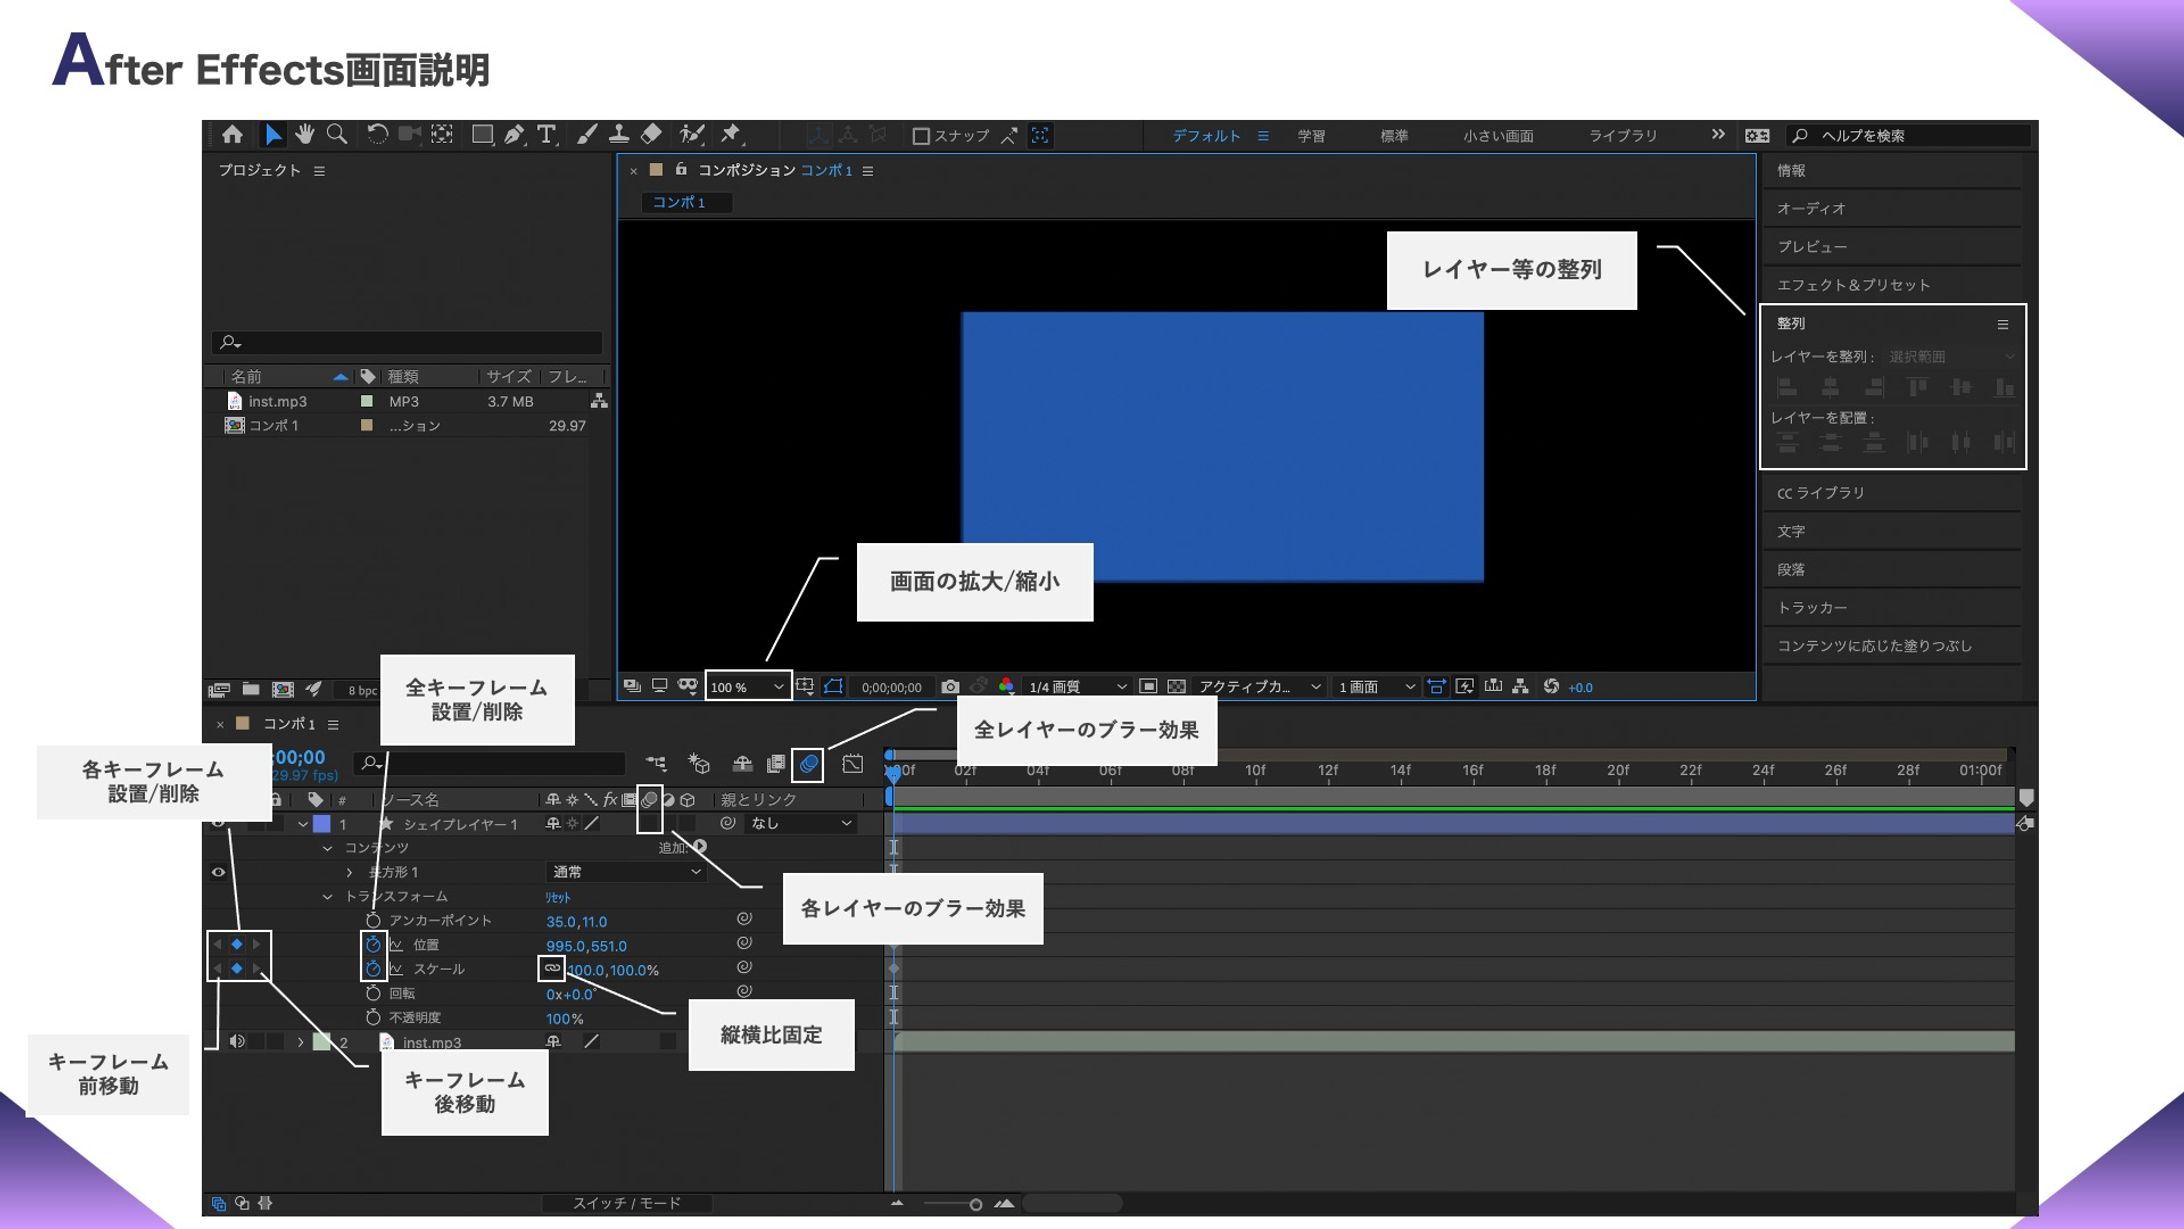This screenshot has height=1229, width=2184.
Task: Switch to the デフォルト workspace
Action: (1206, 136)
